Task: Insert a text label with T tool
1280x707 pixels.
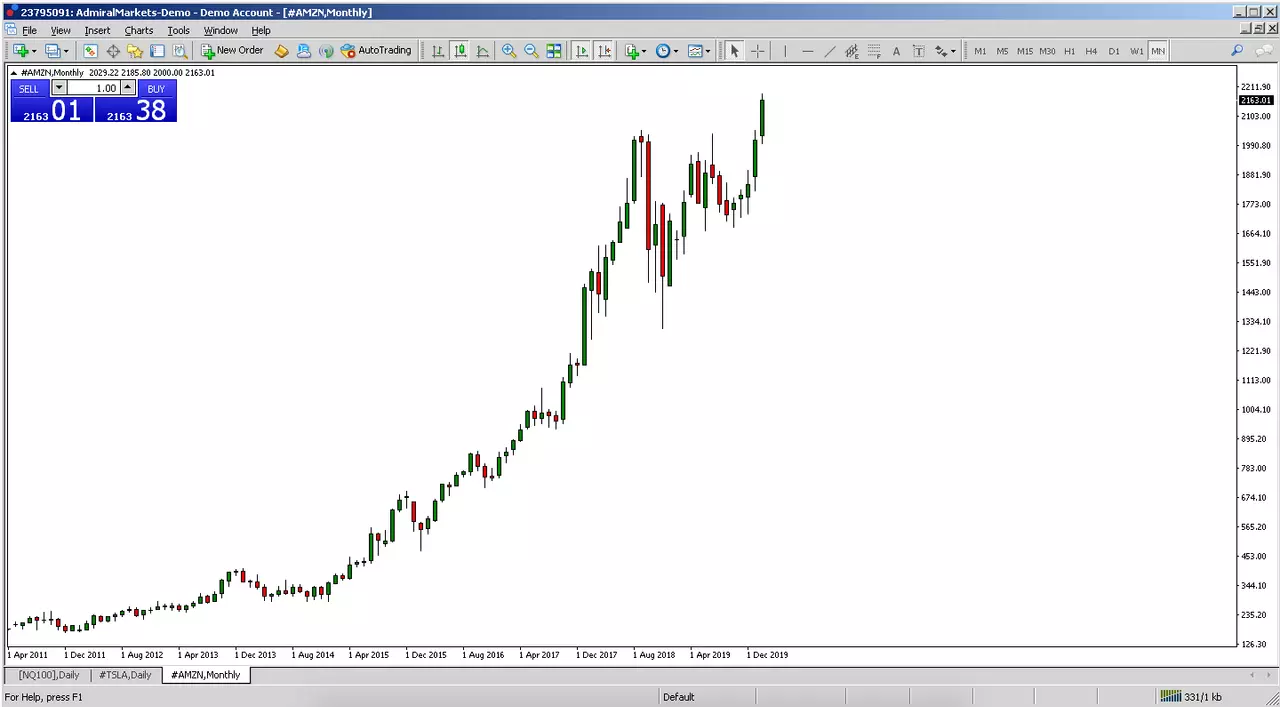Action: (x=918, y=51)
